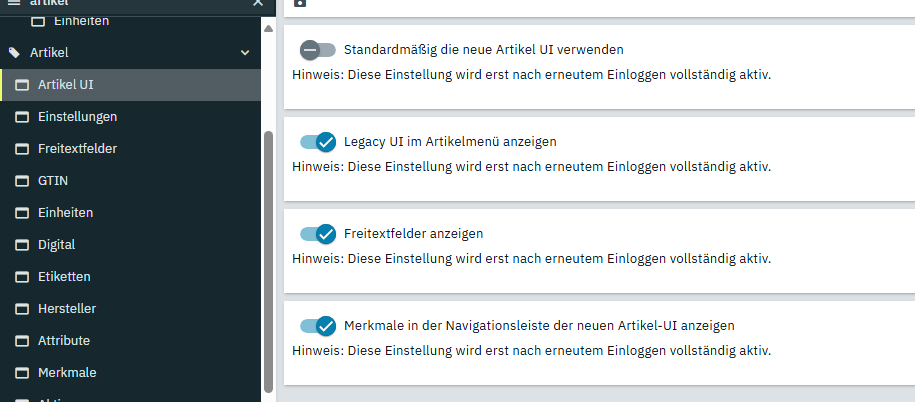Click the sidebar scroll up arrow
The height and width of the screenshot is (402, 915).
click(x=267, y=28)
